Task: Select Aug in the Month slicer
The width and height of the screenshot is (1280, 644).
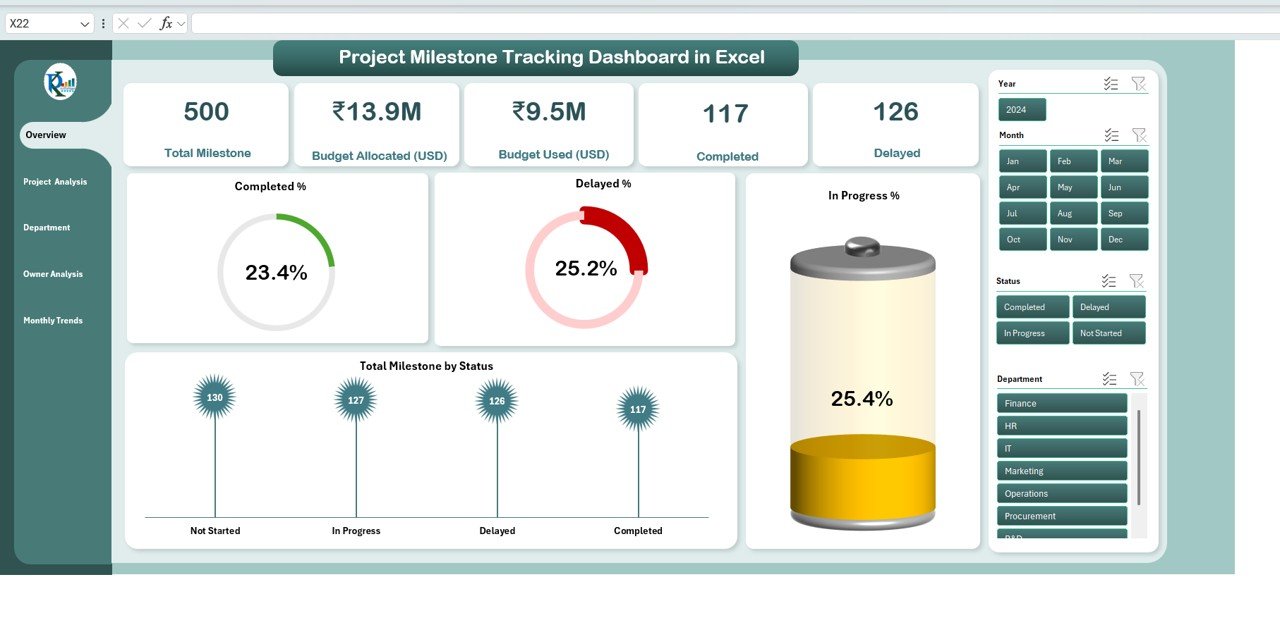Action: coord(1073,213)
